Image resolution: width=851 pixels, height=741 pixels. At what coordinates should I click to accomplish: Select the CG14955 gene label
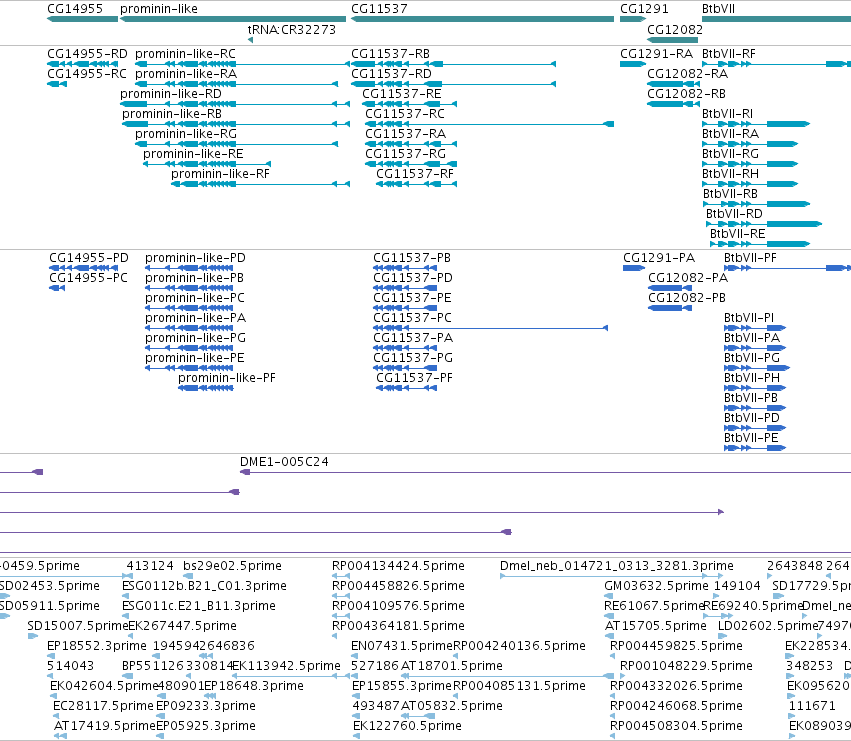pos(75,9)
